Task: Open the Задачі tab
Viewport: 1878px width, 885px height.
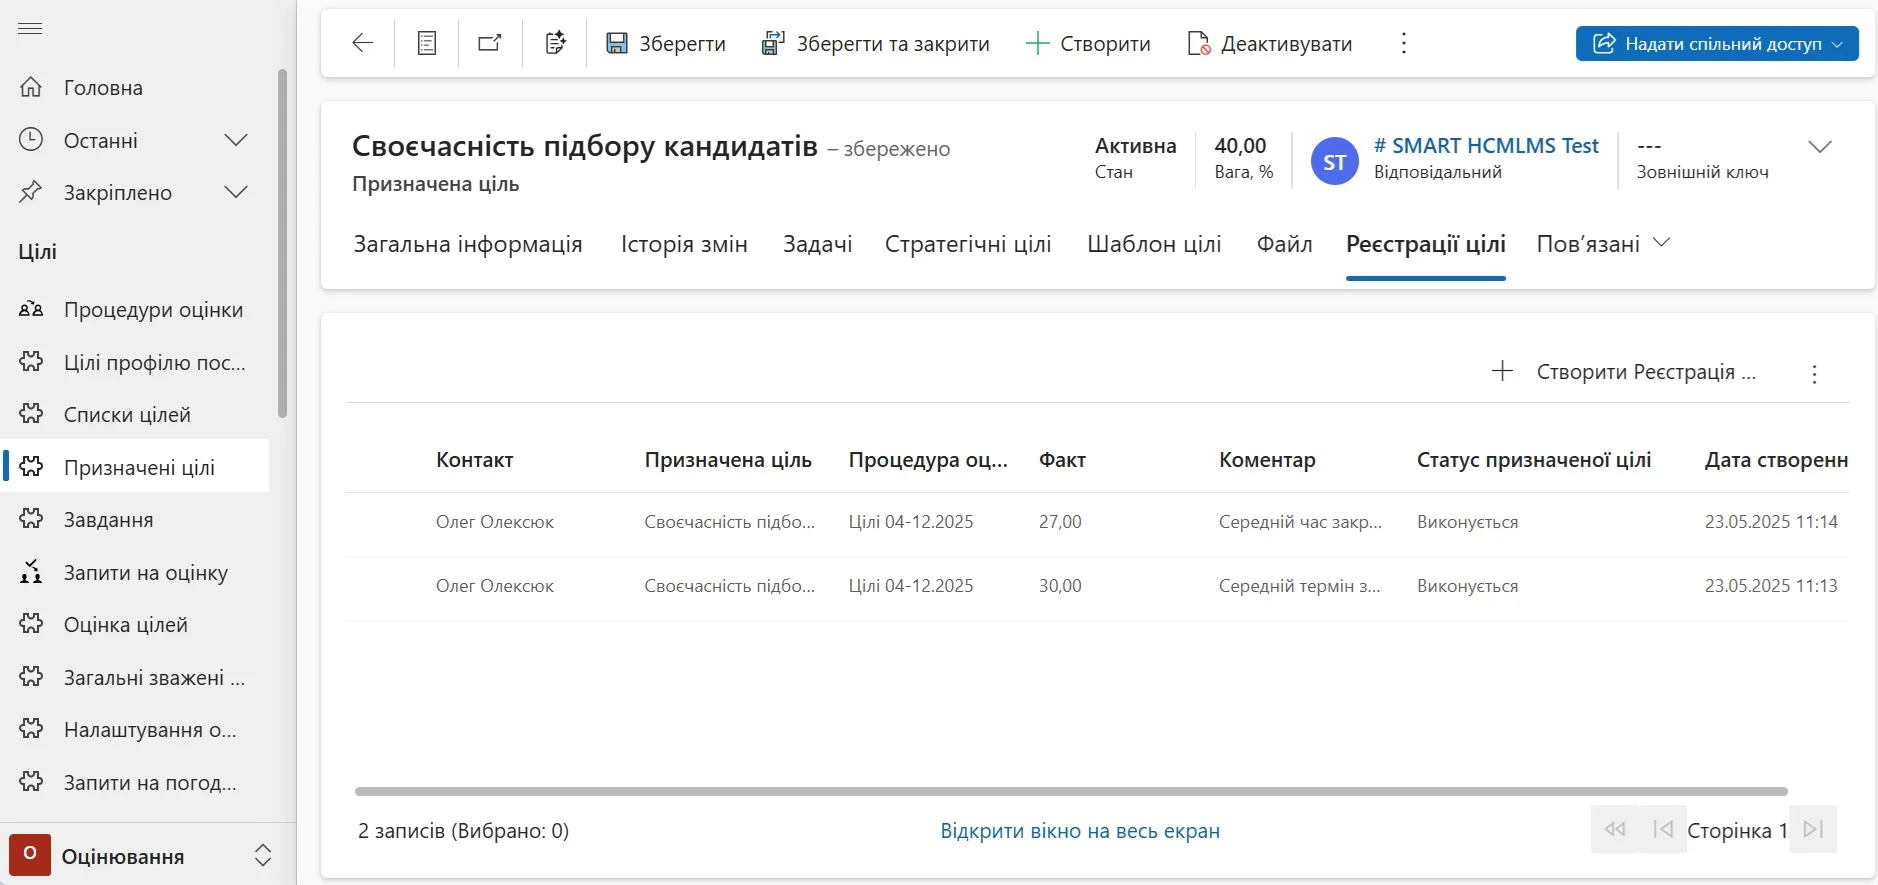Action: pos(817,244)
